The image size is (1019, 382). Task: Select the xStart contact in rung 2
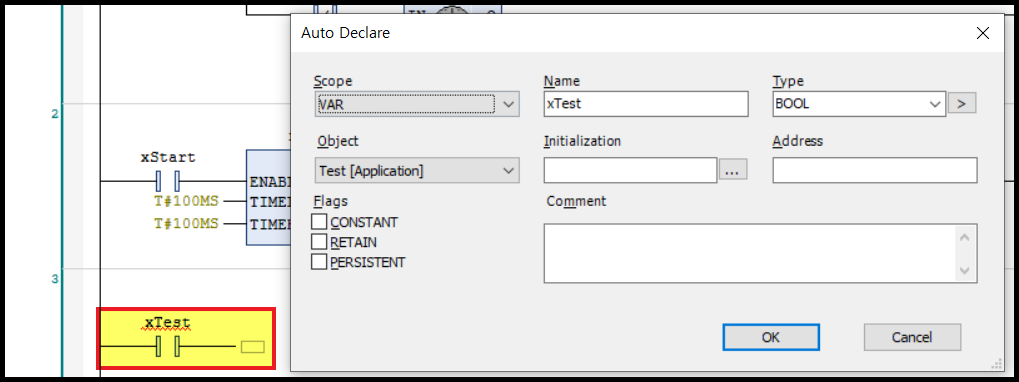pos(168,181)
